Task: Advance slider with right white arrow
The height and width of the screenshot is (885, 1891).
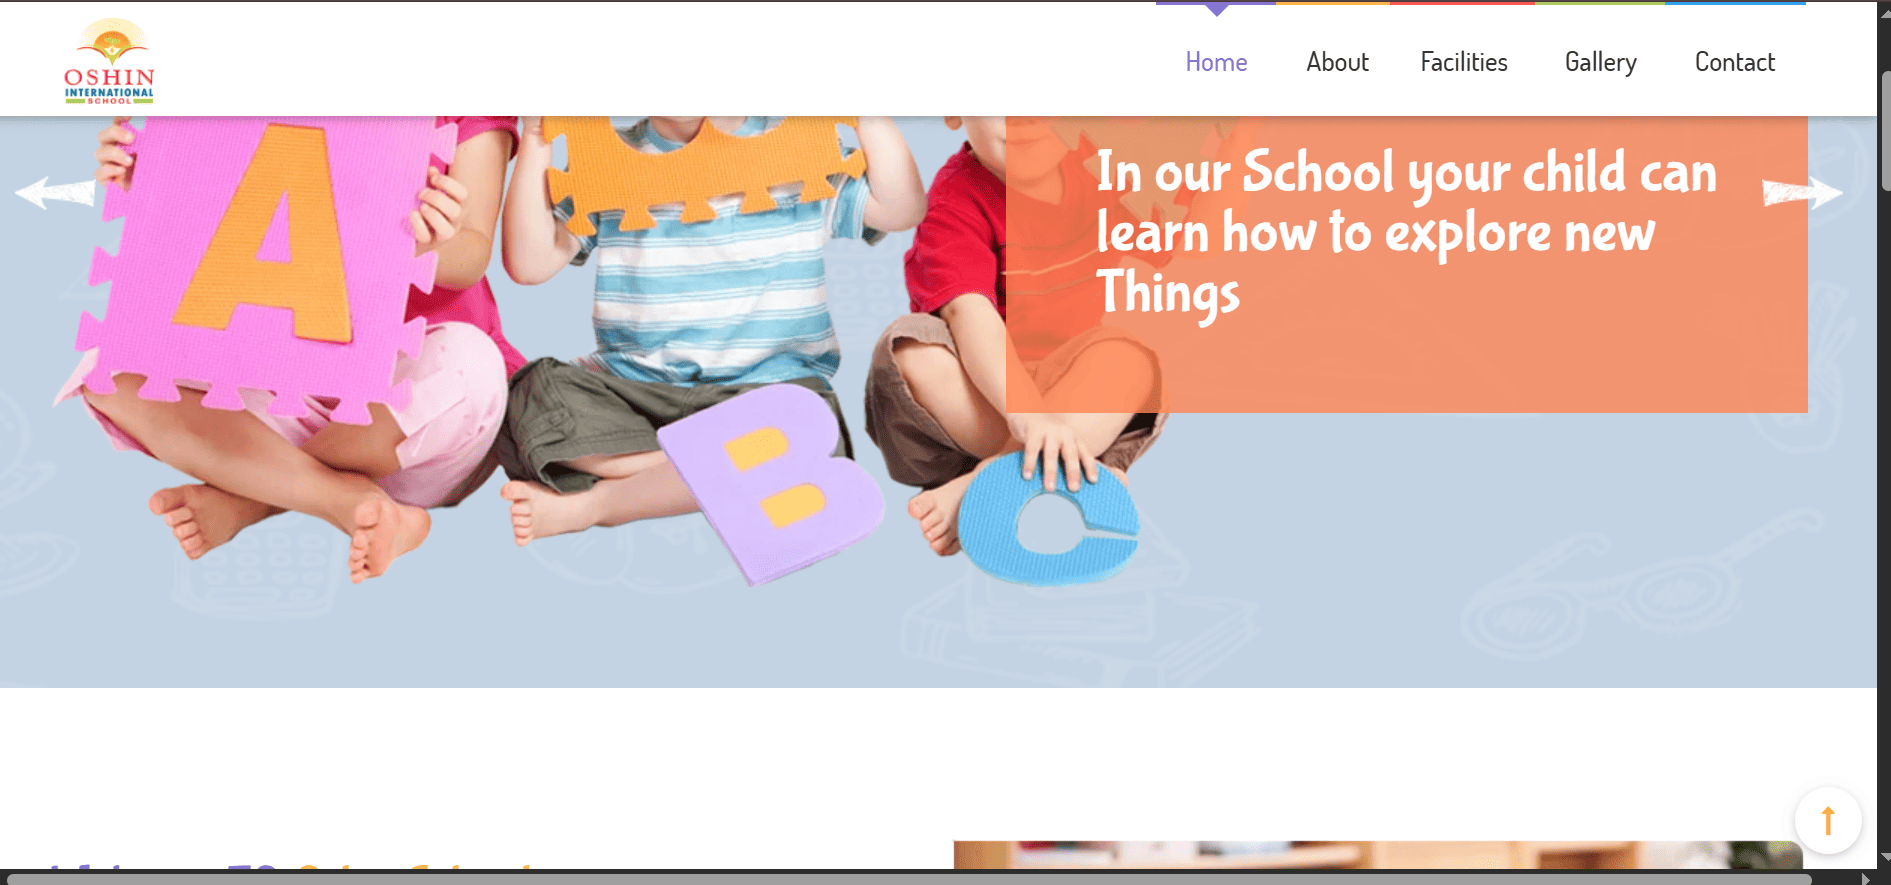Action: [1802, 192]
